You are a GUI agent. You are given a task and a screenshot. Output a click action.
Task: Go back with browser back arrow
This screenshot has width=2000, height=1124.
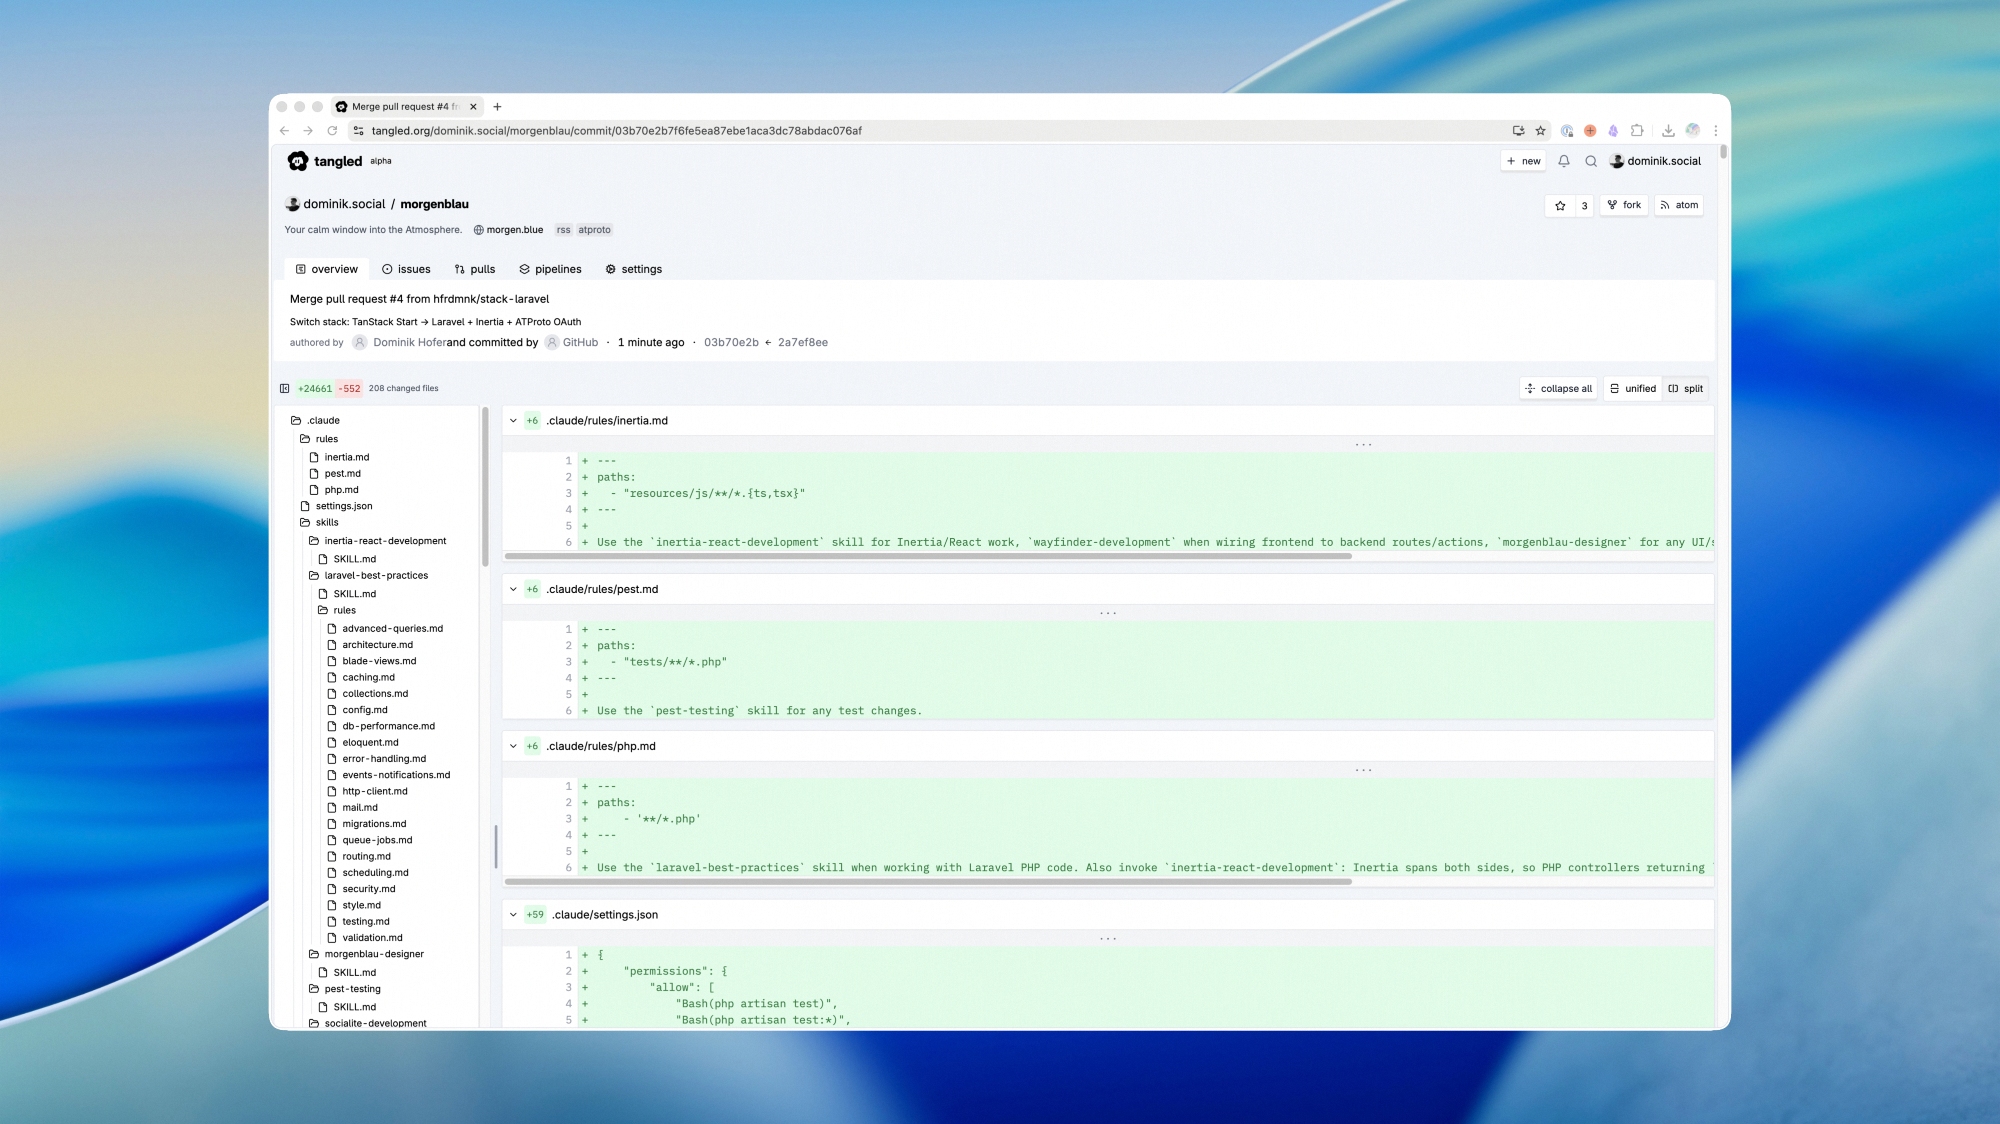285,131
